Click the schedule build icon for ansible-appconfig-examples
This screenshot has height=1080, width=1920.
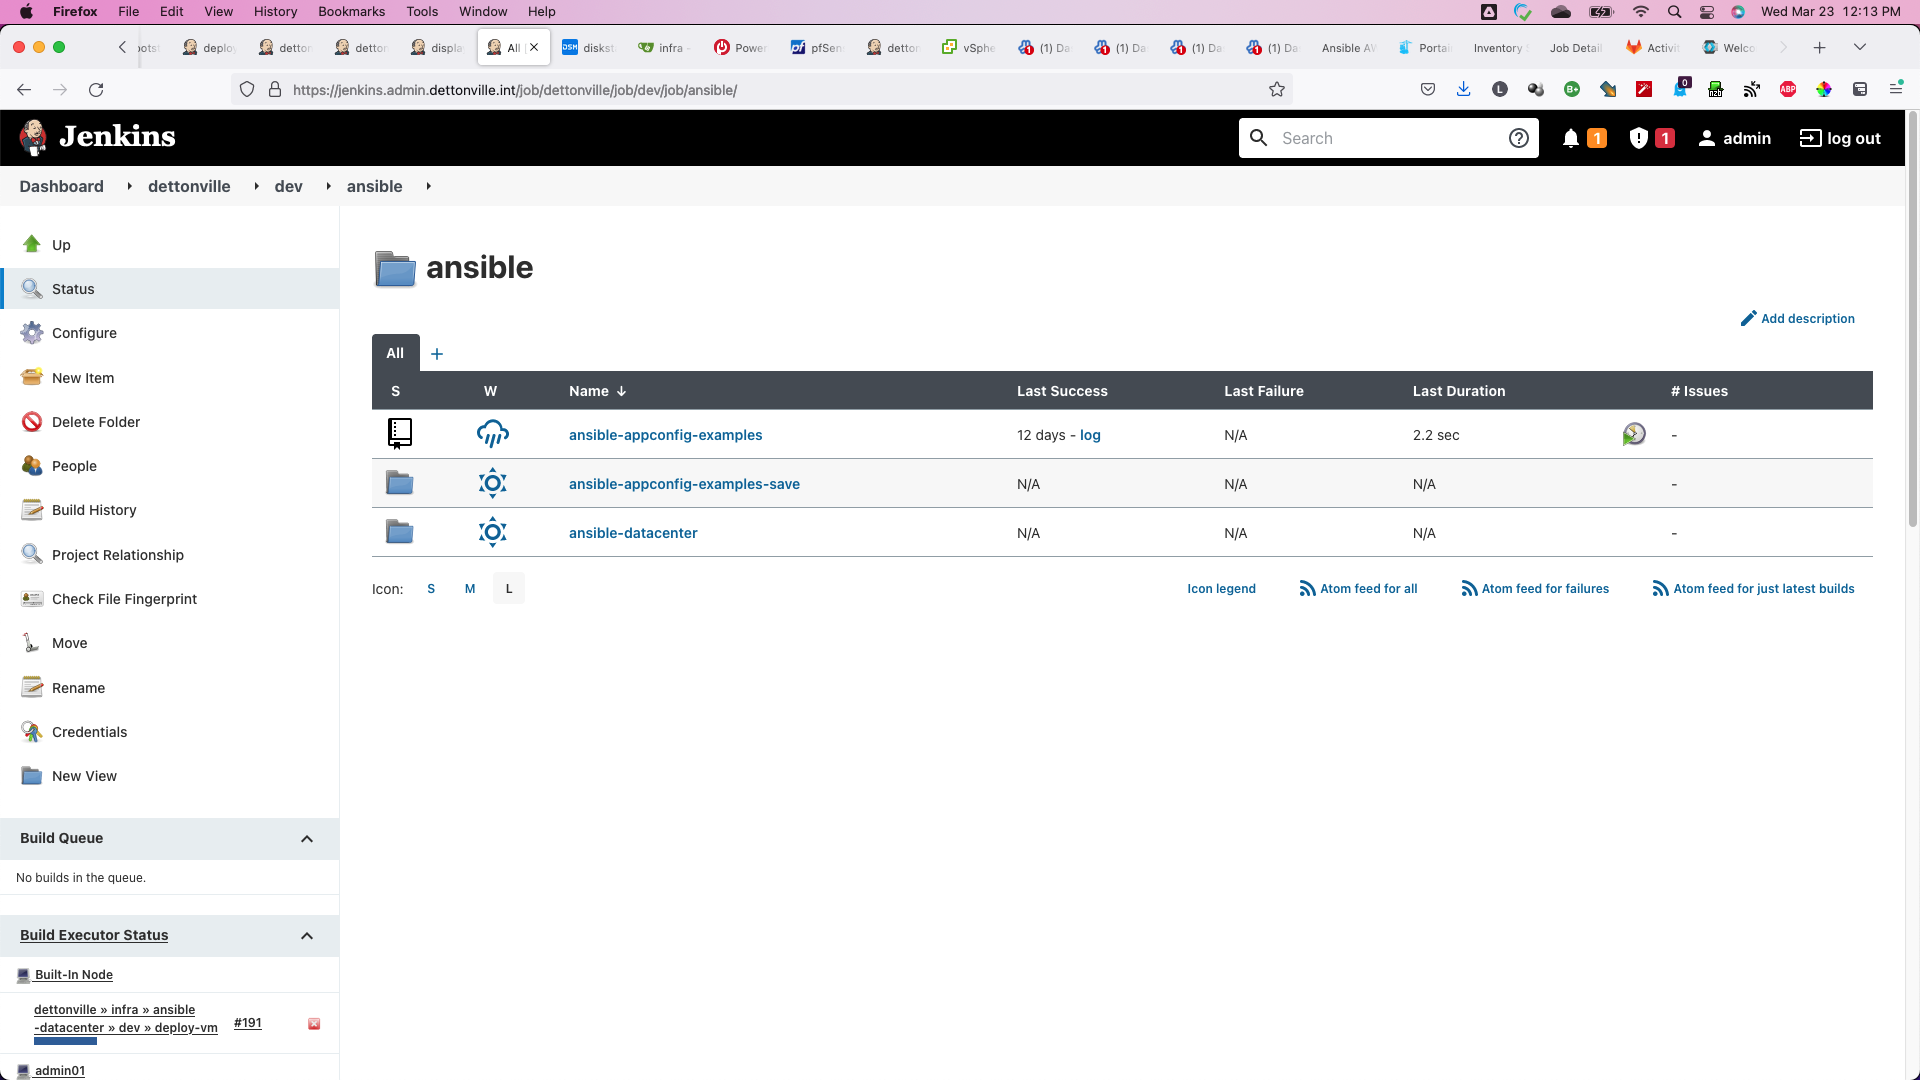tap(1633, 434)
